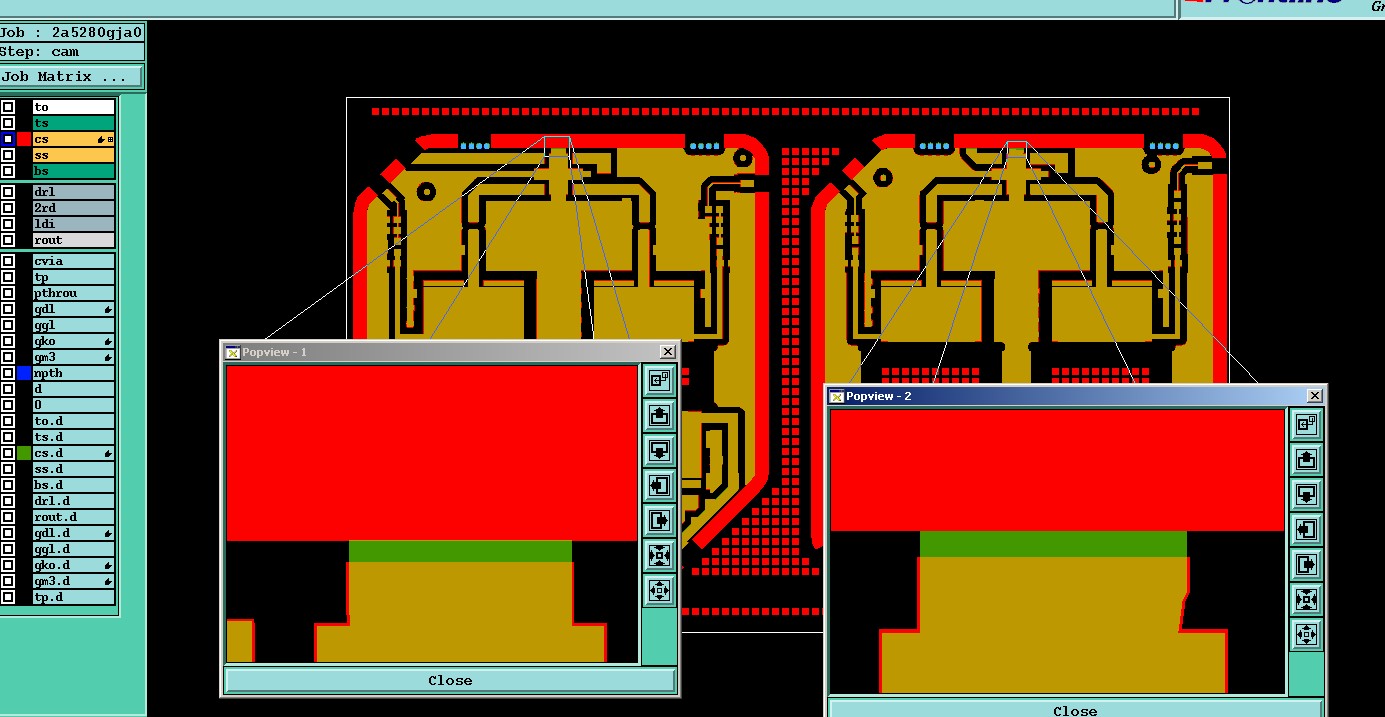Screen dimensions: 1385x717
Task: Close Popview 2 with the Close button
Action: point(1075,710)
